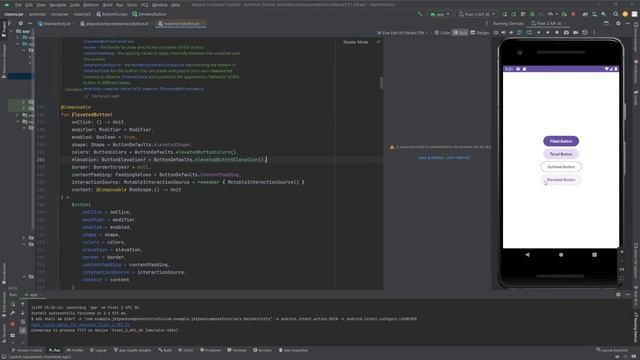The height and width of the screenshot is (360, 640).
Task: Click the rerun icon in Run panel
Action: pos(13,304)
